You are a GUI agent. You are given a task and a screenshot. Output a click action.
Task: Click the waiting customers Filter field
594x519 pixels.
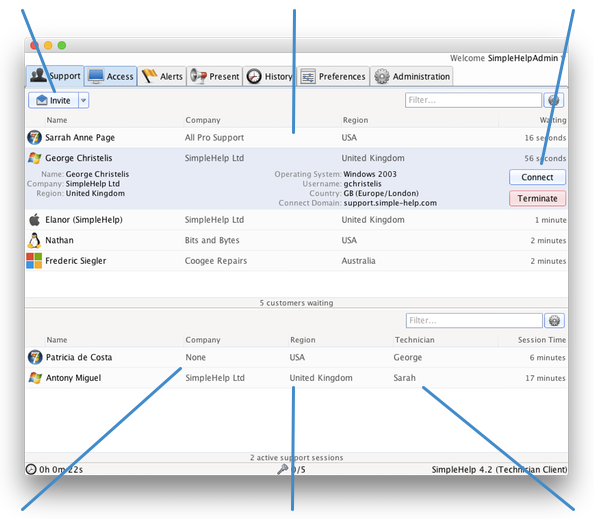pos(473,100)
